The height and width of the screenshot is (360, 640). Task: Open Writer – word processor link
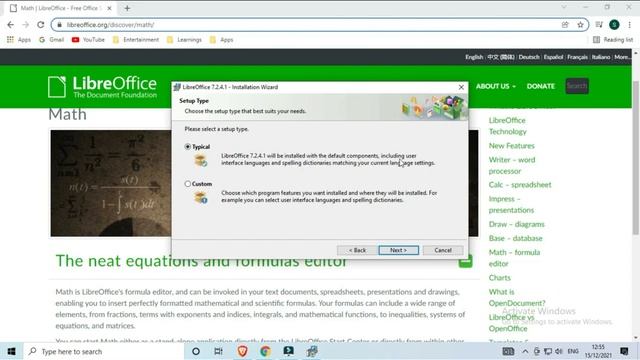(512, 165)
